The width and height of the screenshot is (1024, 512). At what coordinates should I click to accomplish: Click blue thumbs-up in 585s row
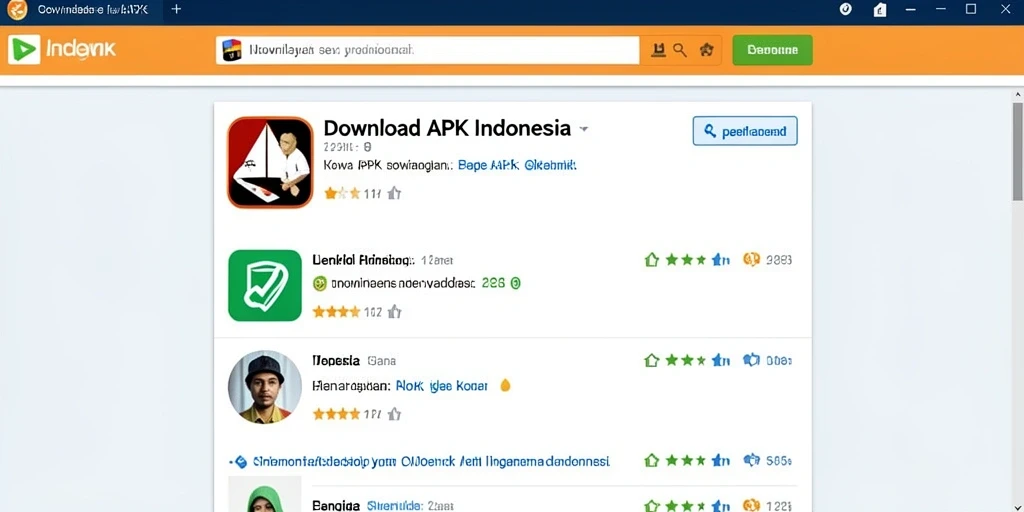721,461
